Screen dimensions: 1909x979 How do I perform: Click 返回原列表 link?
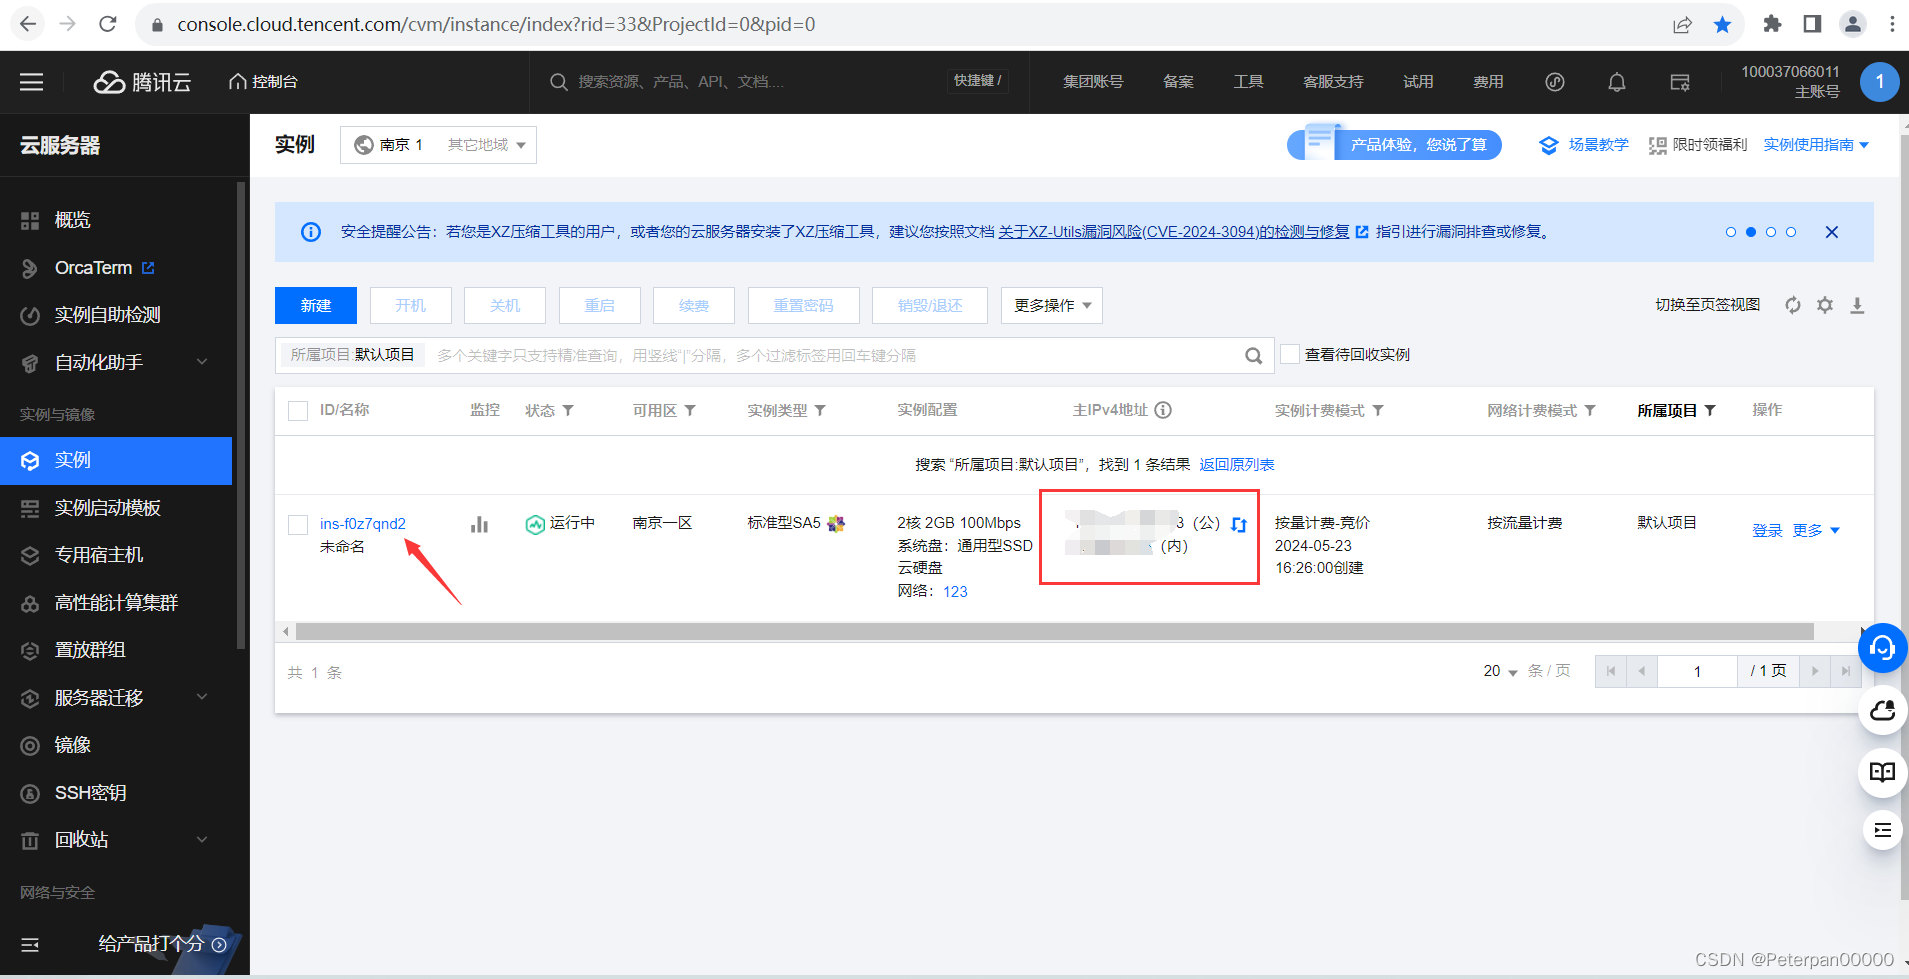(x=1237, y=465)
